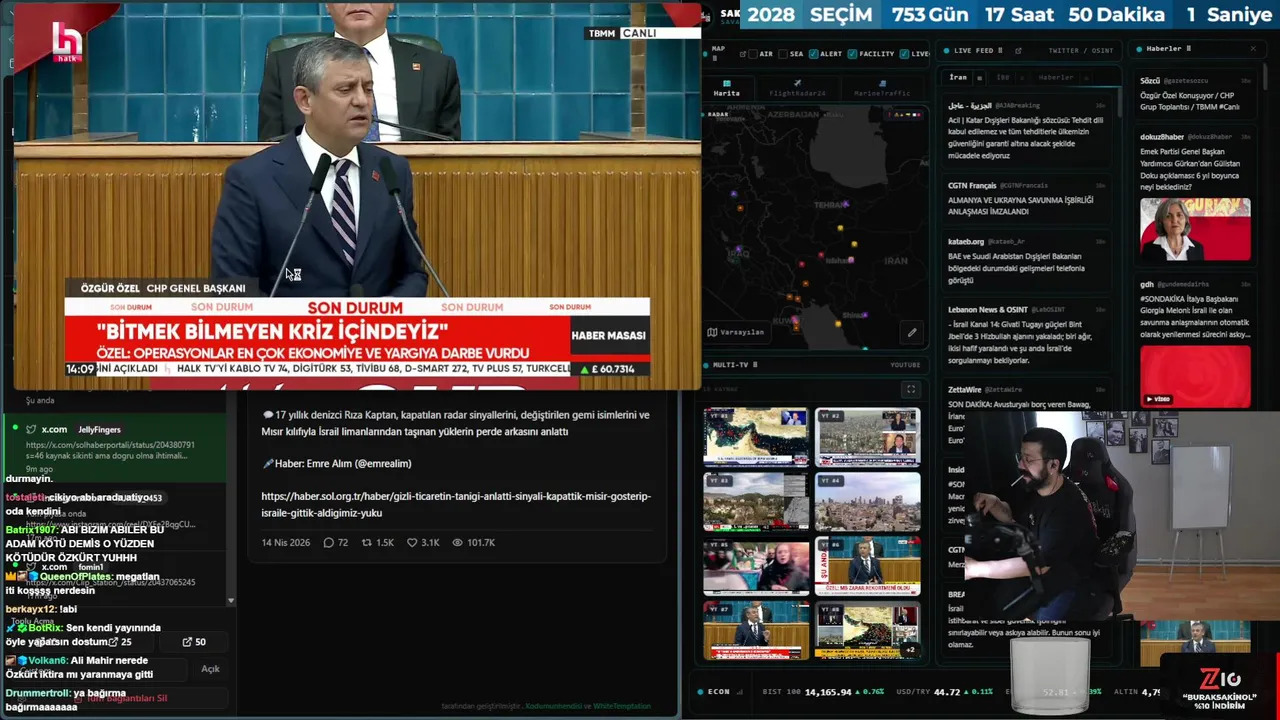Click the @emrealim mention in the post
1280x720 pixels.
382,463
